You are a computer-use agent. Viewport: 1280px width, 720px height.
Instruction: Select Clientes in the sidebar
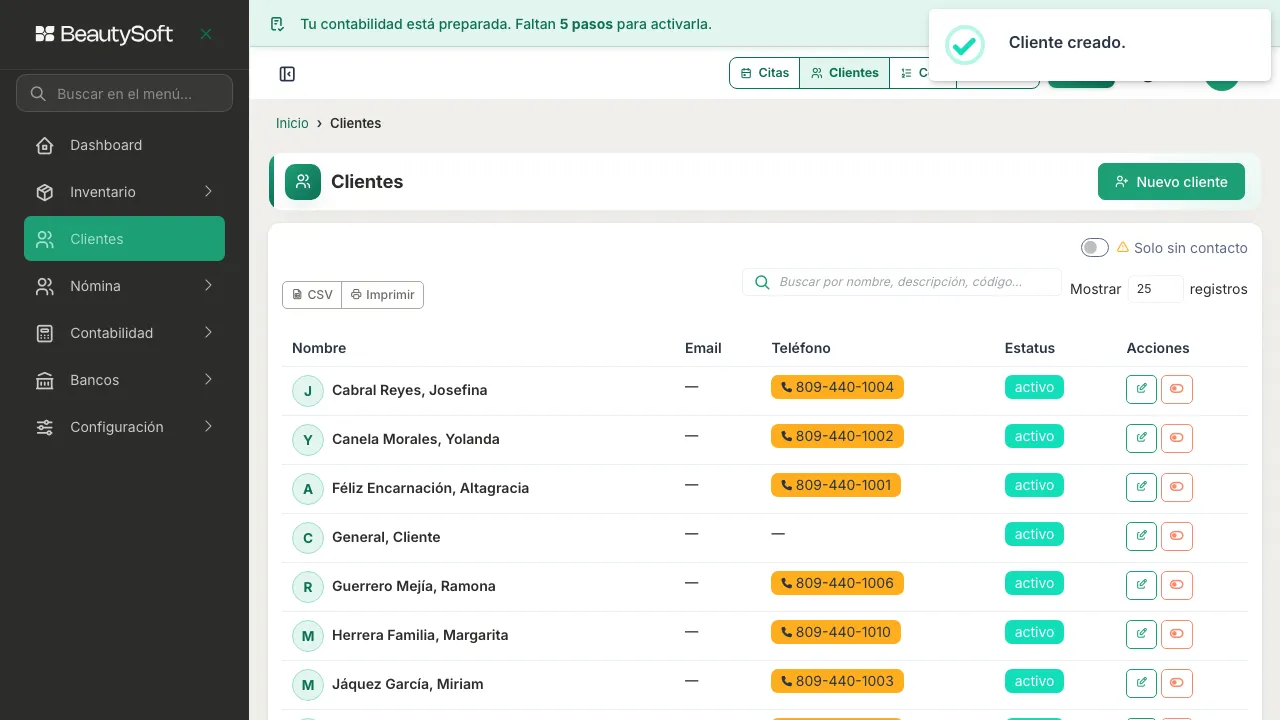pos(124,239)
